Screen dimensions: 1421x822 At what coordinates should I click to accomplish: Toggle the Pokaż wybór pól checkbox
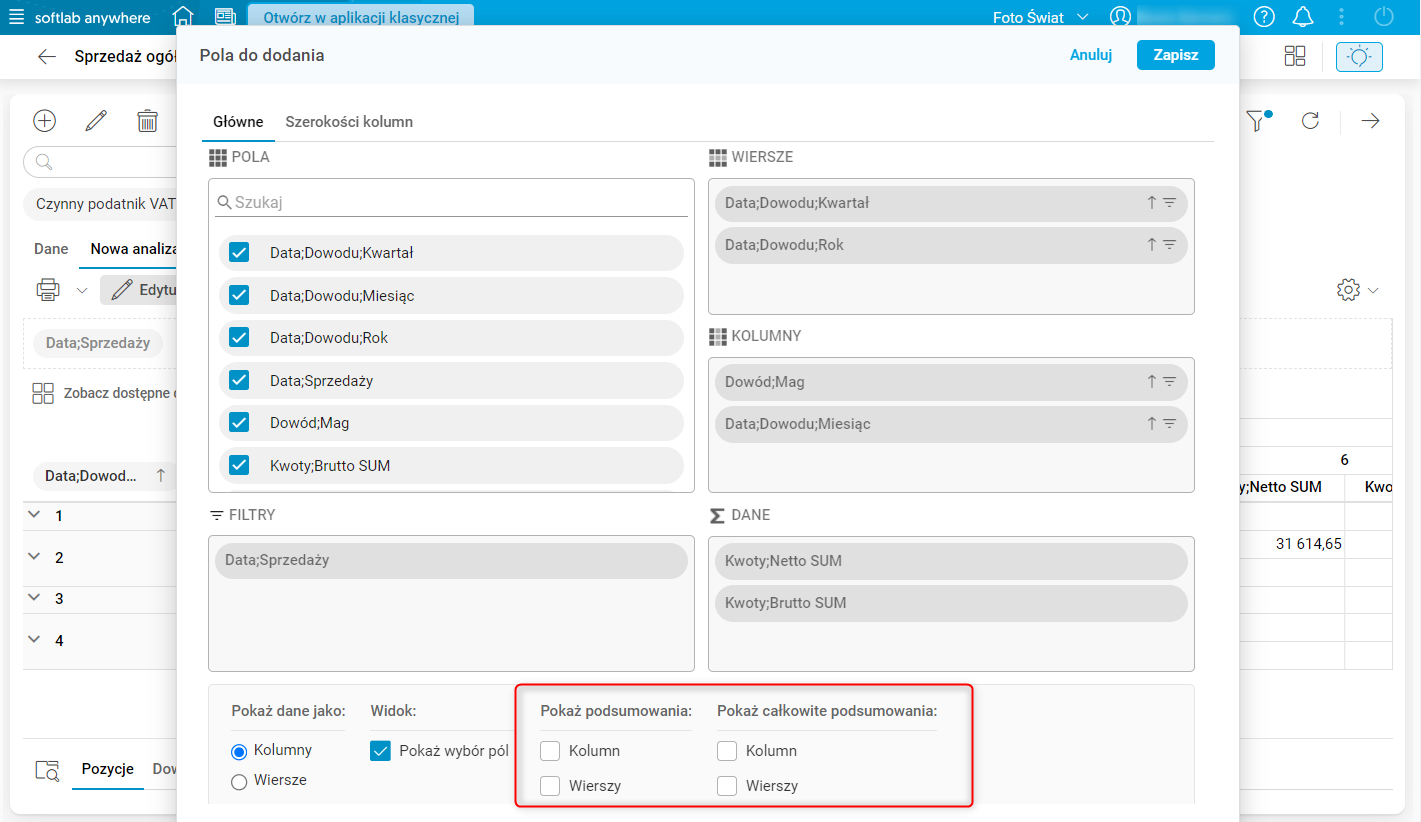(380, 751)
